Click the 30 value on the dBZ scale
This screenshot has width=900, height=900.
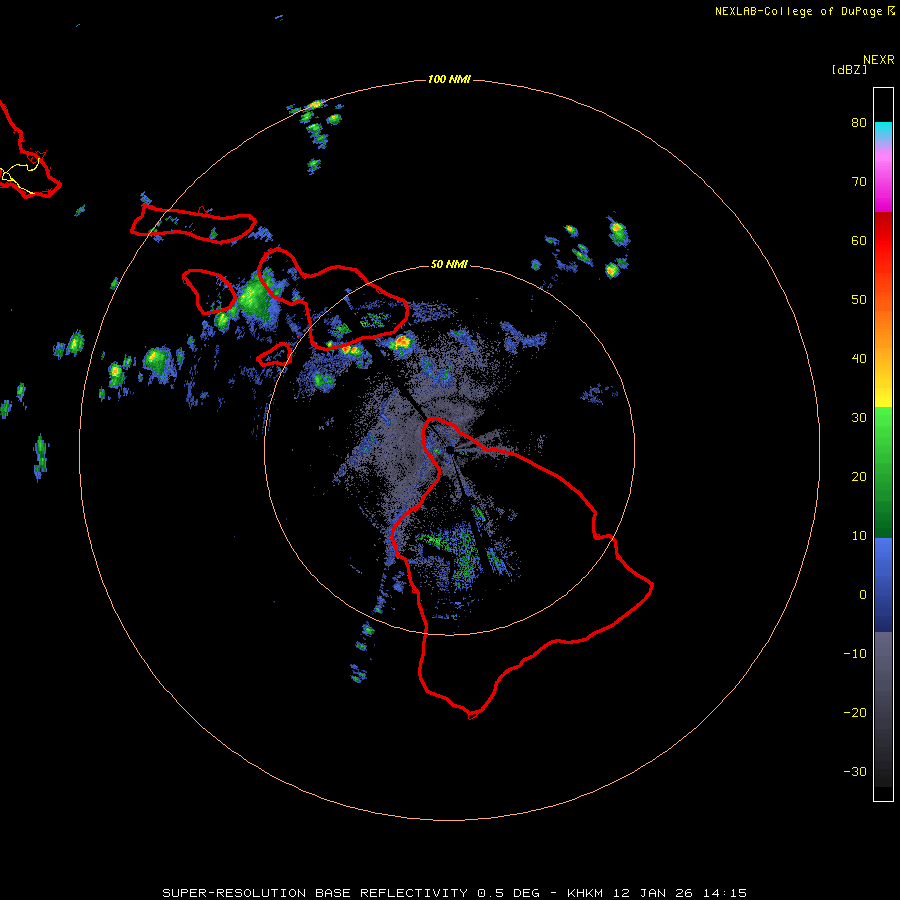click(859, 418)
